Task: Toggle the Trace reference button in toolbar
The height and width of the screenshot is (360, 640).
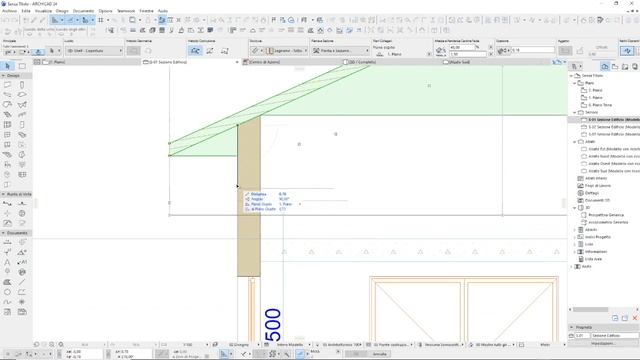Action: coord(132,20)
